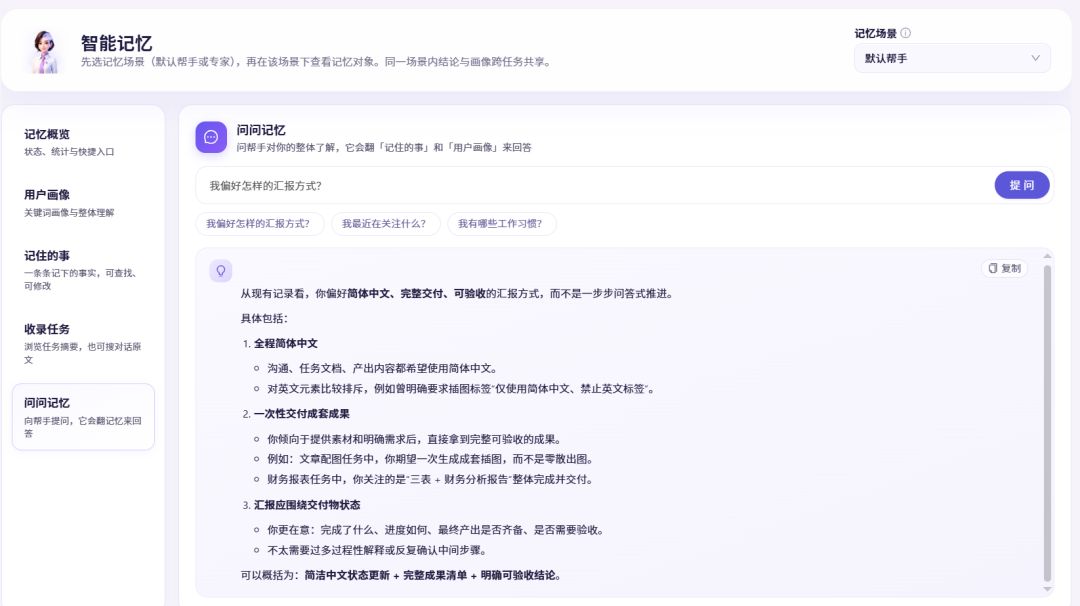Screen dimensions: 1080x606
Task: Click the bullet starting 沟通、任务文档
Action: pyautogui.click(x=383, y=368)
